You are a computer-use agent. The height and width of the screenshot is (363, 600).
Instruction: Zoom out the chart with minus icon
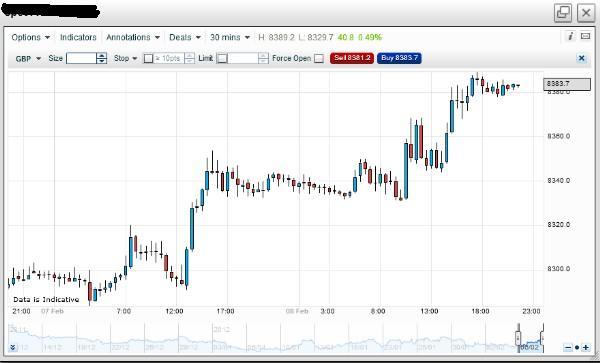pos(568,348)
